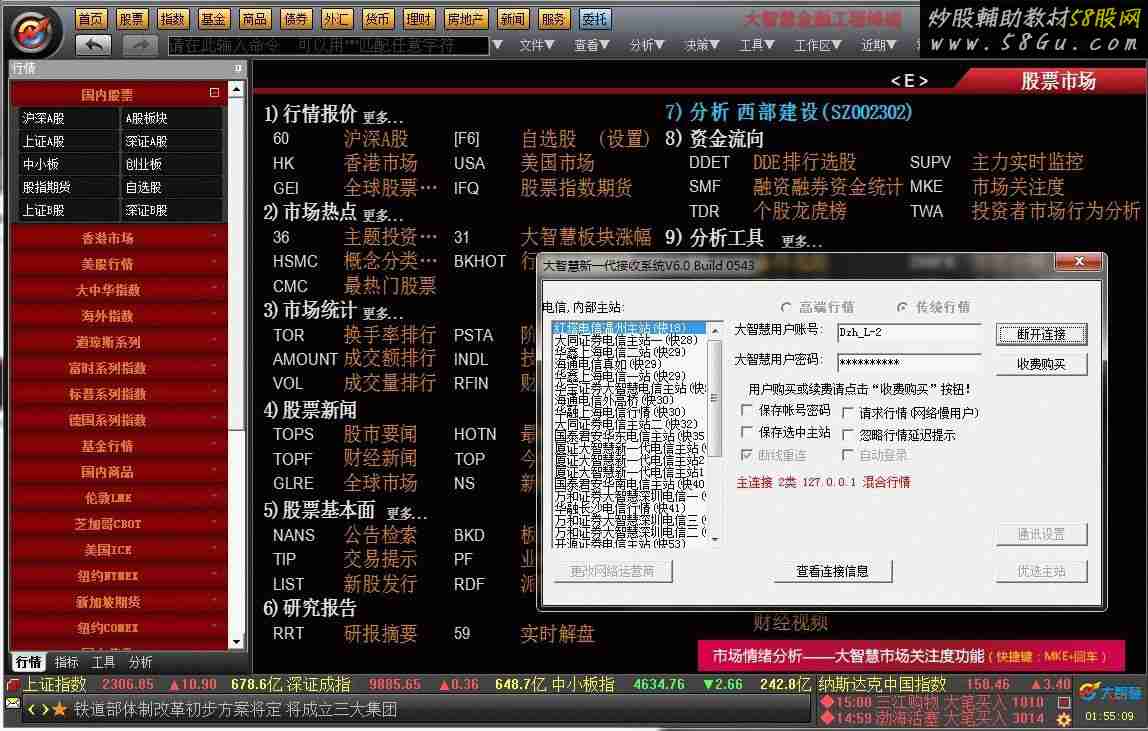Open the envelope message icon in status bar

12,703
